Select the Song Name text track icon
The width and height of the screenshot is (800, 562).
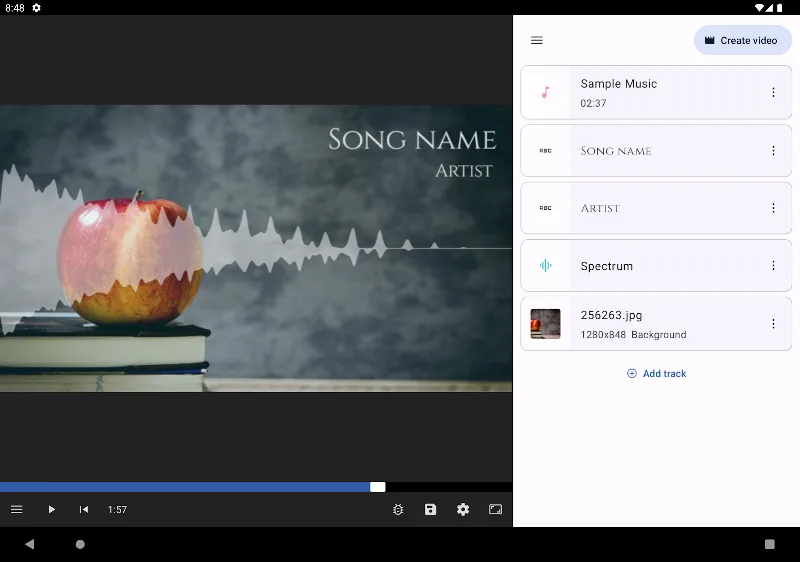(545, 151)
